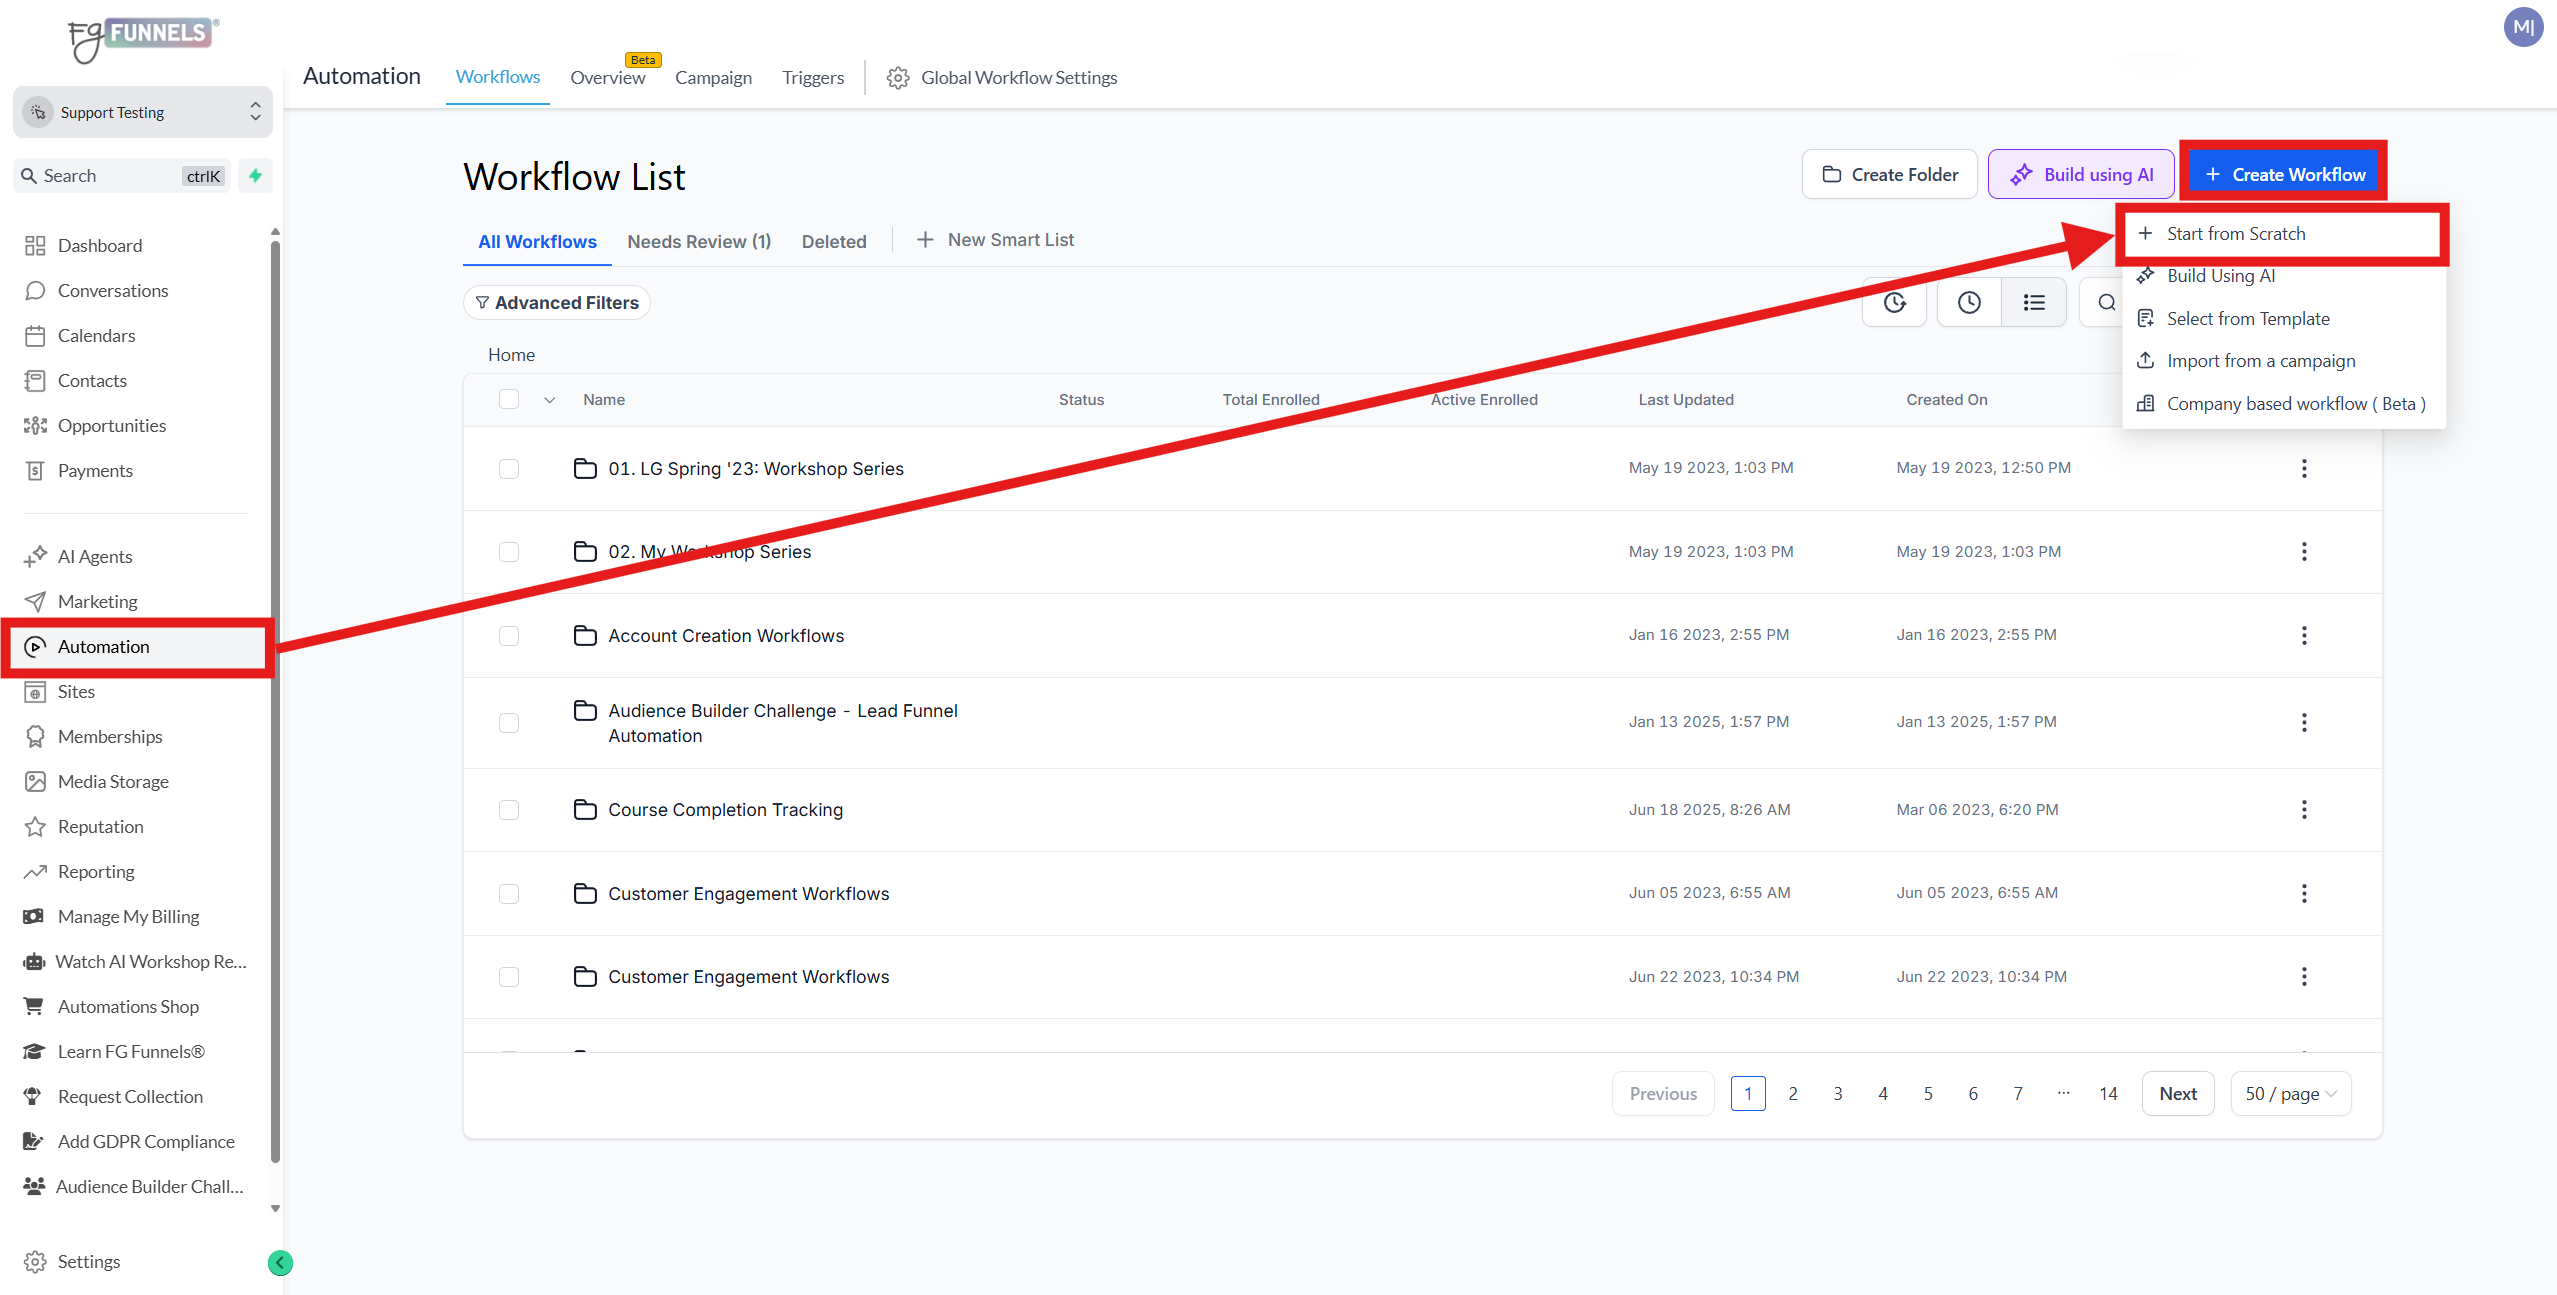Collapse sidebar with green arrow button
Viewport: 2557px width, 1295px height.
pyautogui.click(x=280, y=1262)
